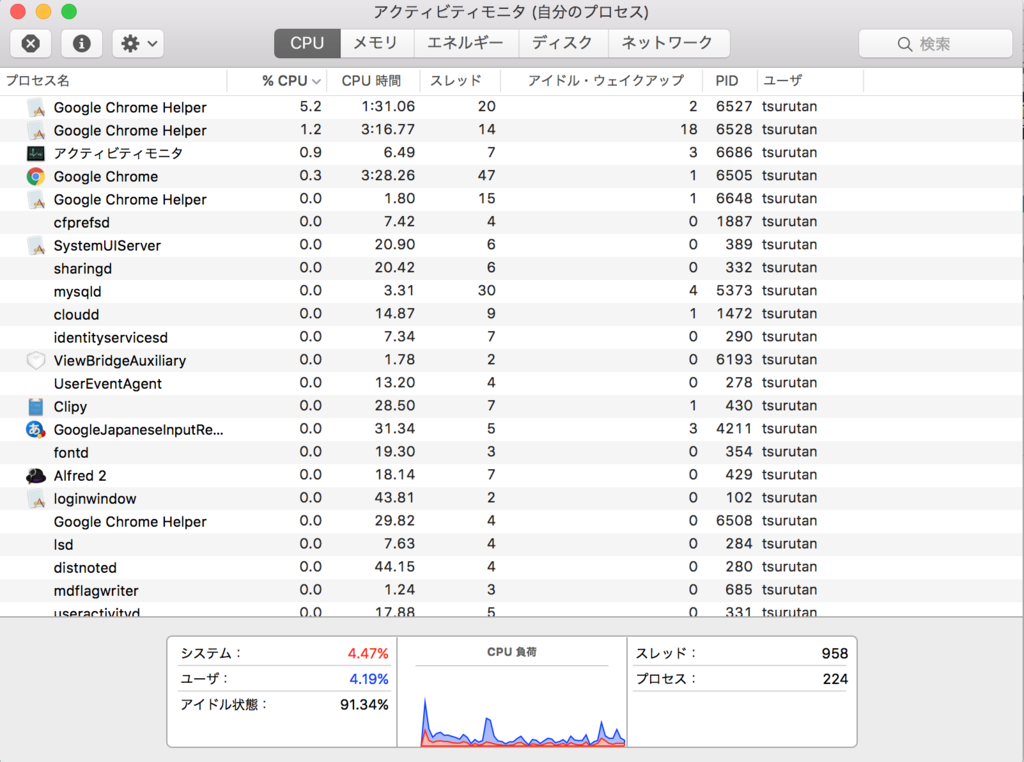
Task: Open the gear action dropdown menu
Action: pos(138,44)
